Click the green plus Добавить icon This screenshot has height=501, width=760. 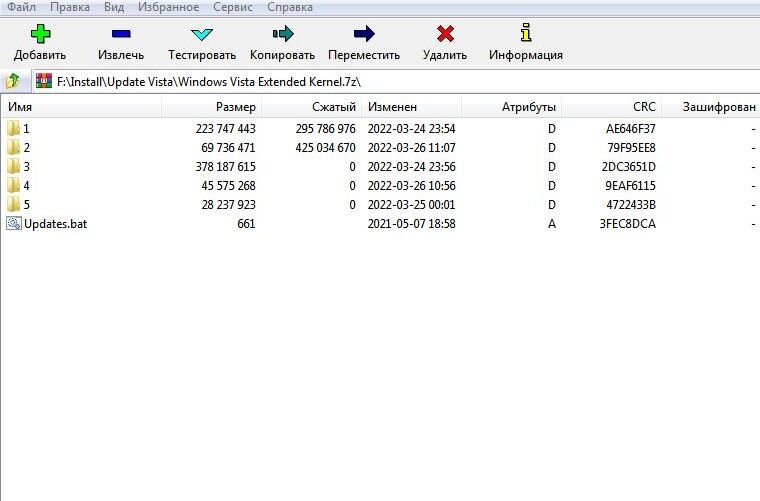(40, 33)
